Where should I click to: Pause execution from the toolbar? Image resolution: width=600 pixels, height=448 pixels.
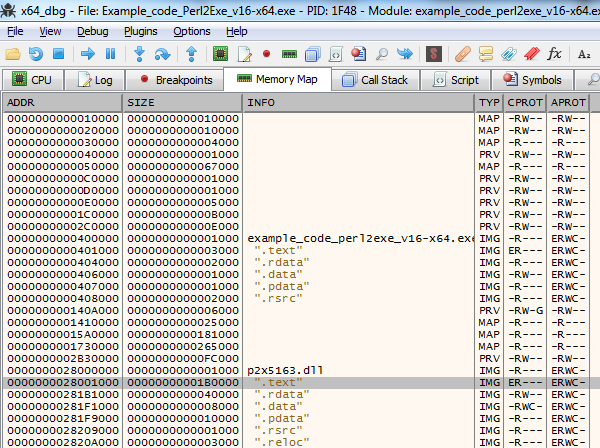tap(110, 53)
